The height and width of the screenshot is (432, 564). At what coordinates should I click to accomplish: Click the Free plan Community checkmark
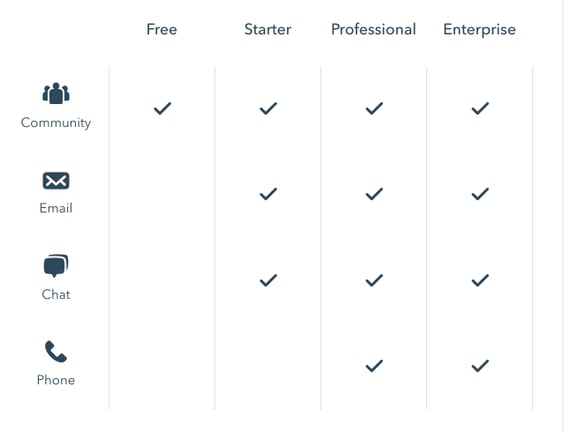click(x=162, y=108)
